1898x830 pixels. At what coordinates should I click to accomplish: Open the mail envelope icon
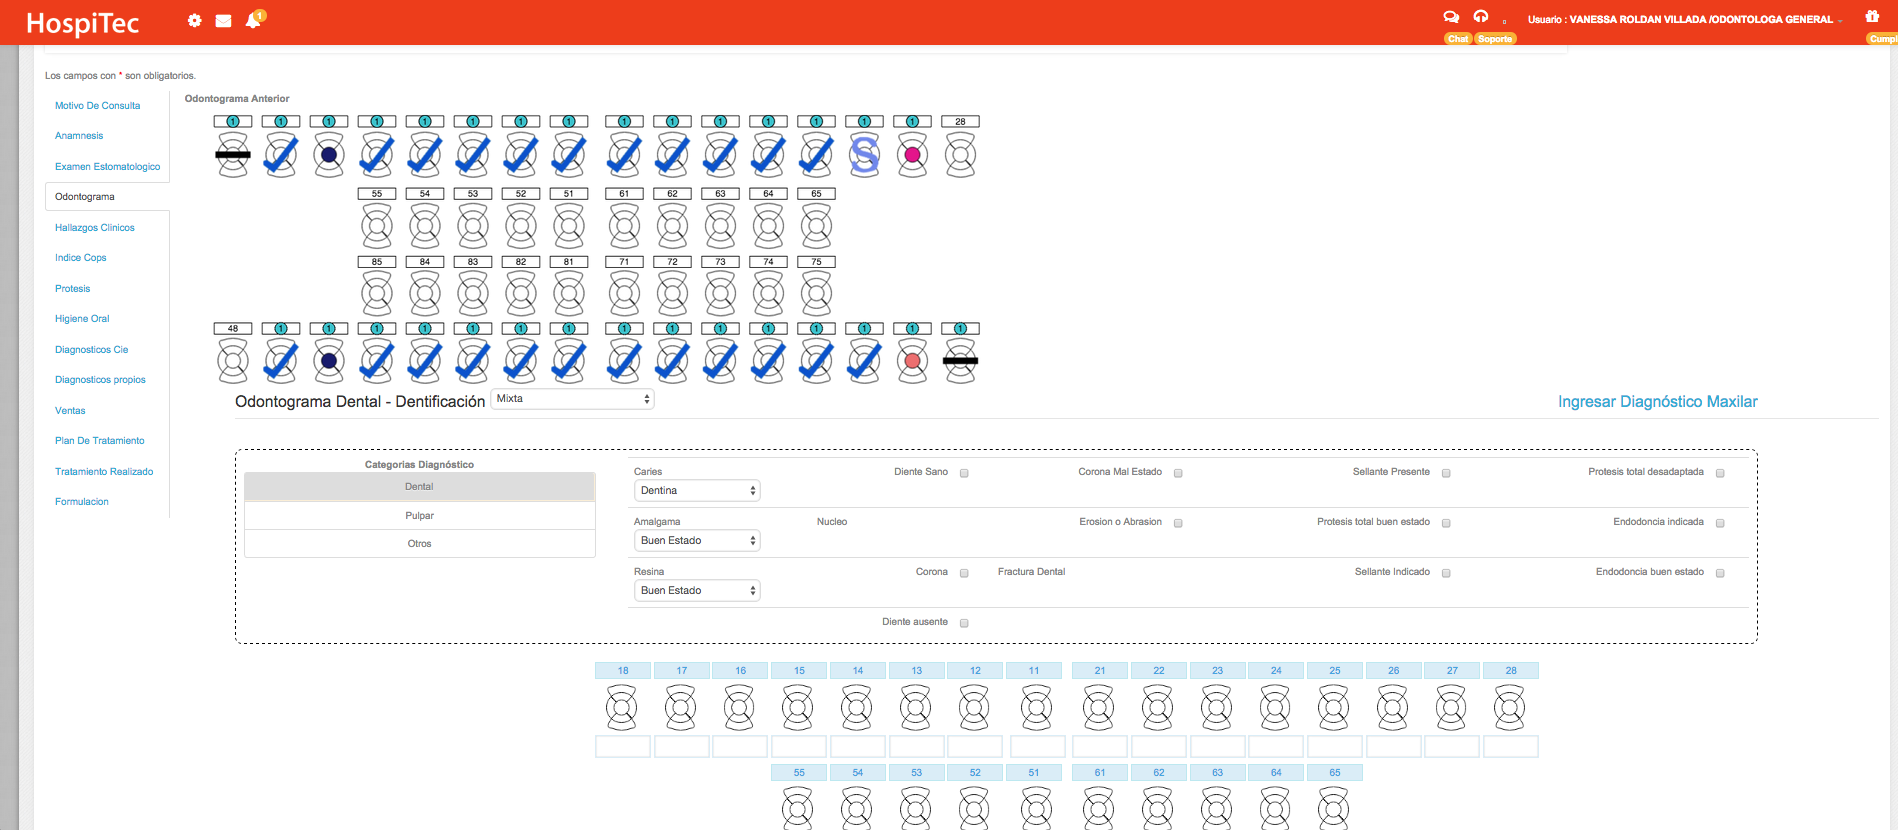point(223,21)
